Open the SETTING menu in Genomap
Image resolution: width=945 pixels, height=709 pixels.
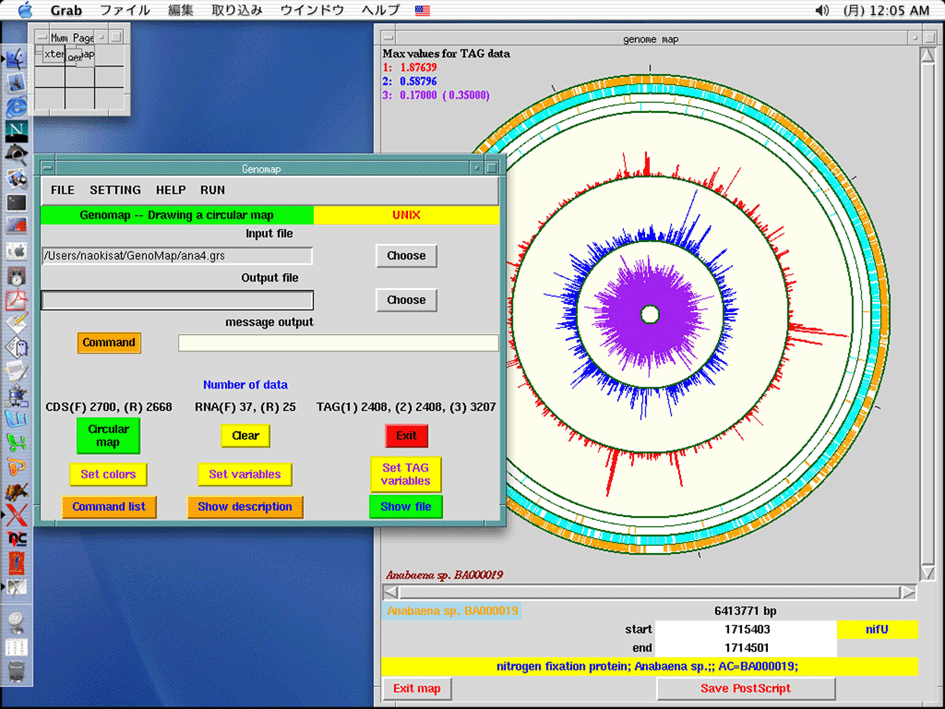pos(115,190)
